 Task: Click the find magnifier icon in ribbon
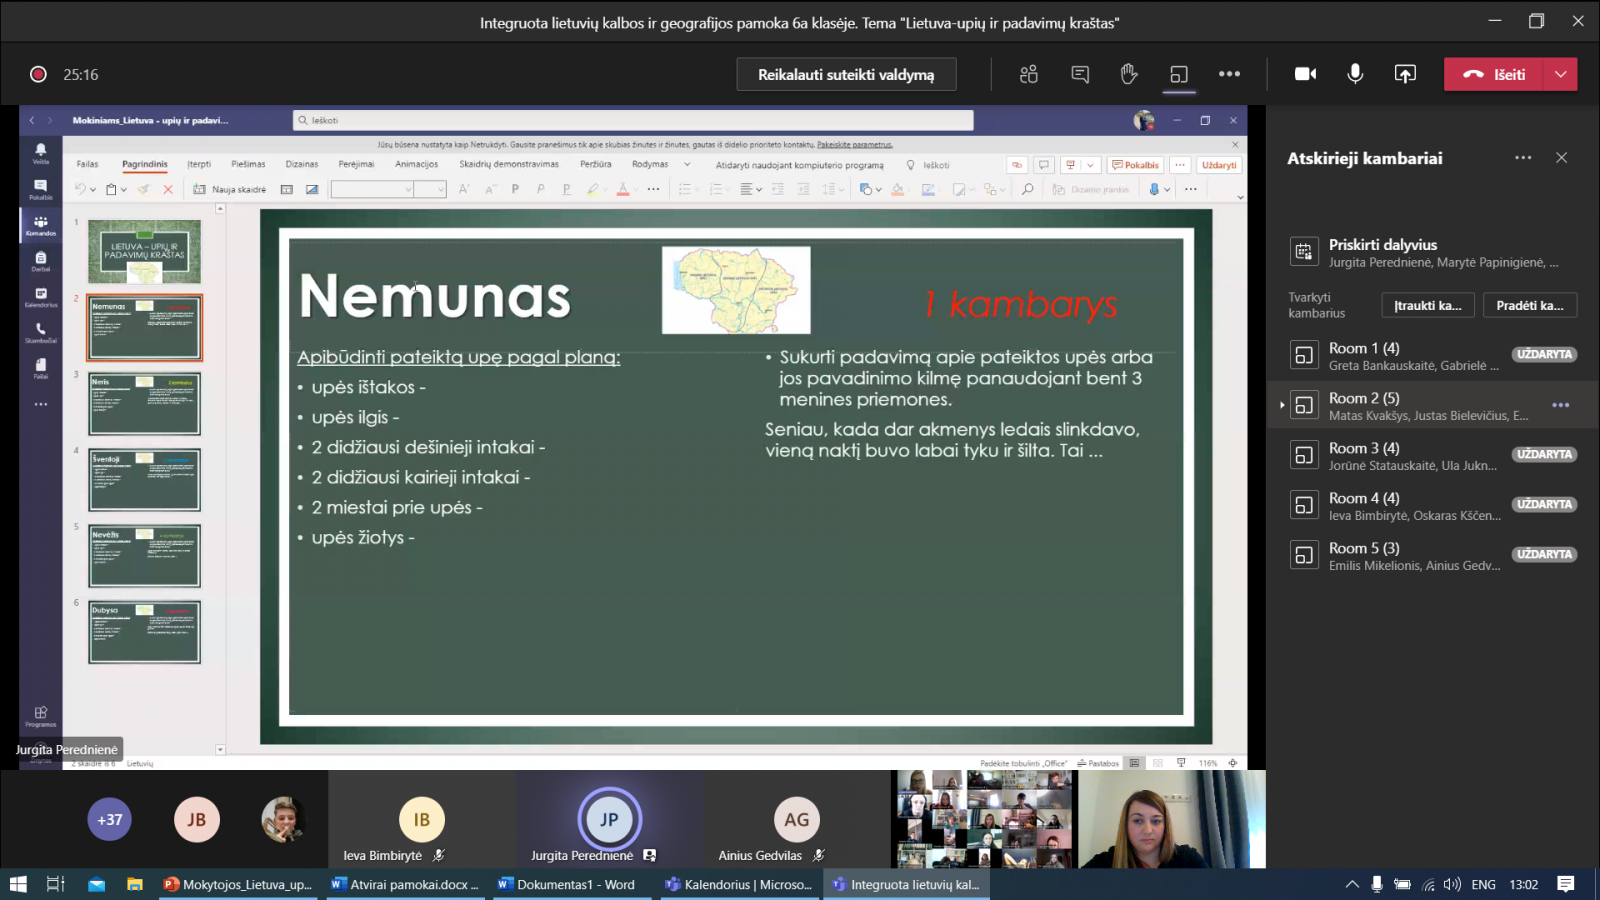(x=1027, y=189)
